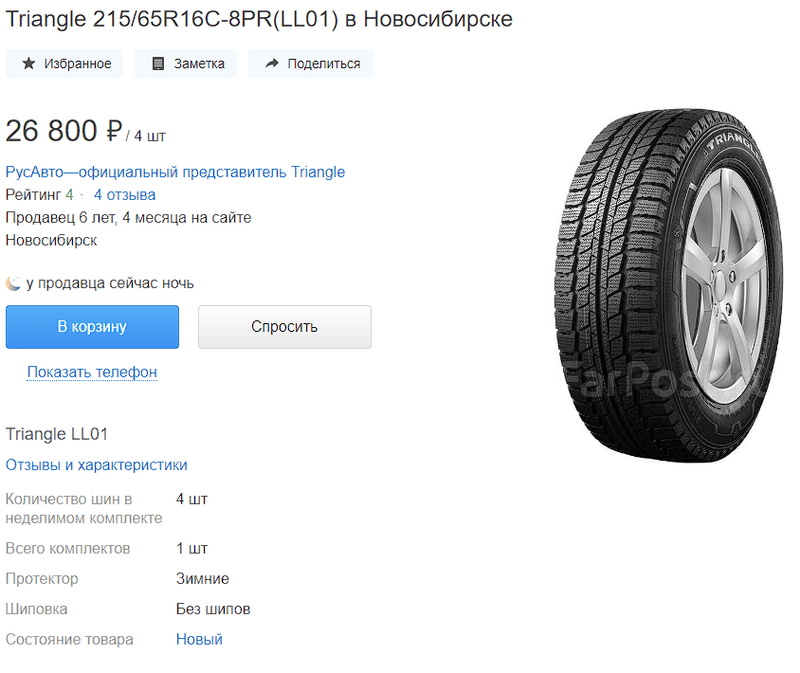Add tires to cart with В корзину

point(92,327)
